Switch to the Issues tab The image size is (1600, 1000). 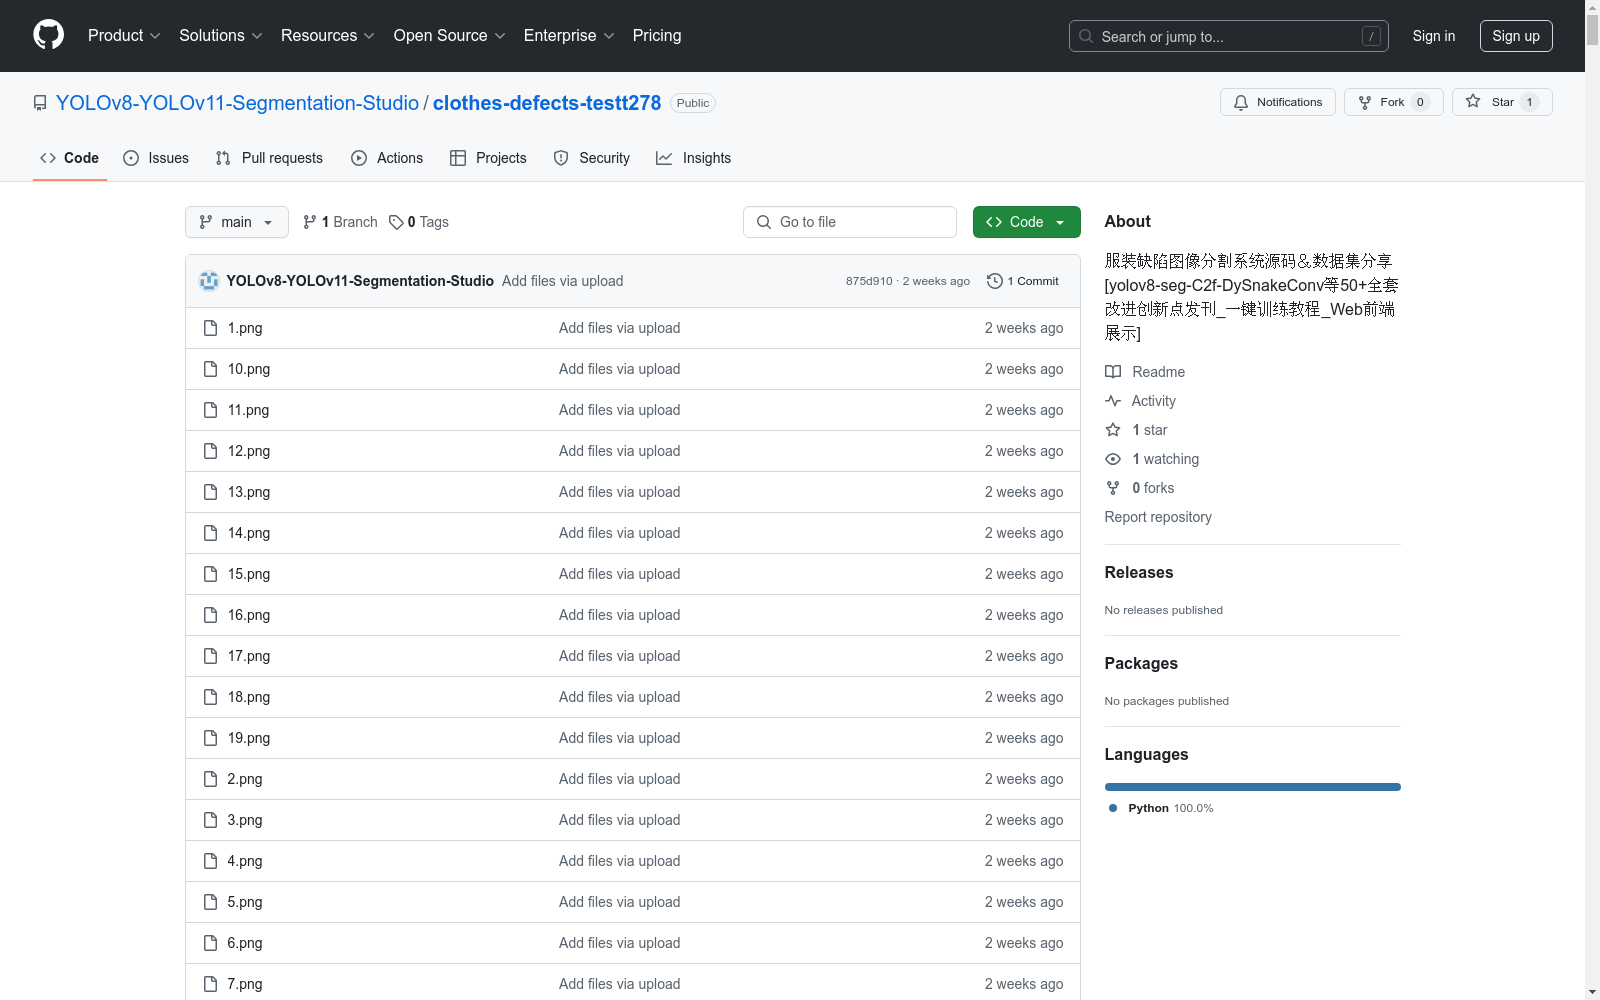(156, 158)
